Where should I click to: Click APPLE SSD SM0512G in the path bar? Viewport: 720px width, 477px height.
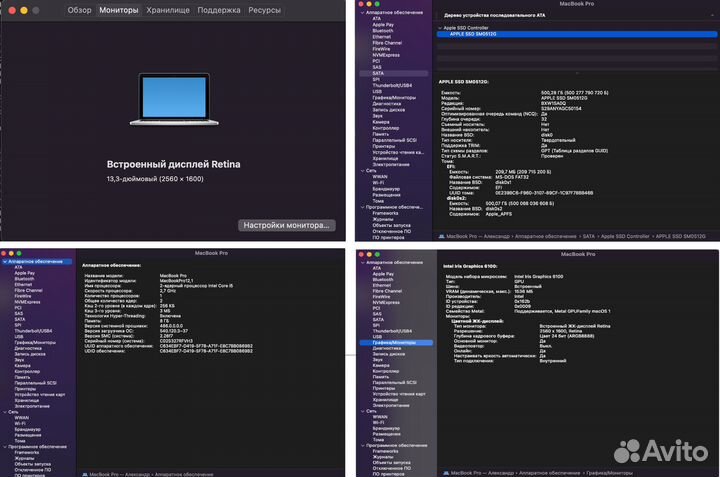point(681,236)
